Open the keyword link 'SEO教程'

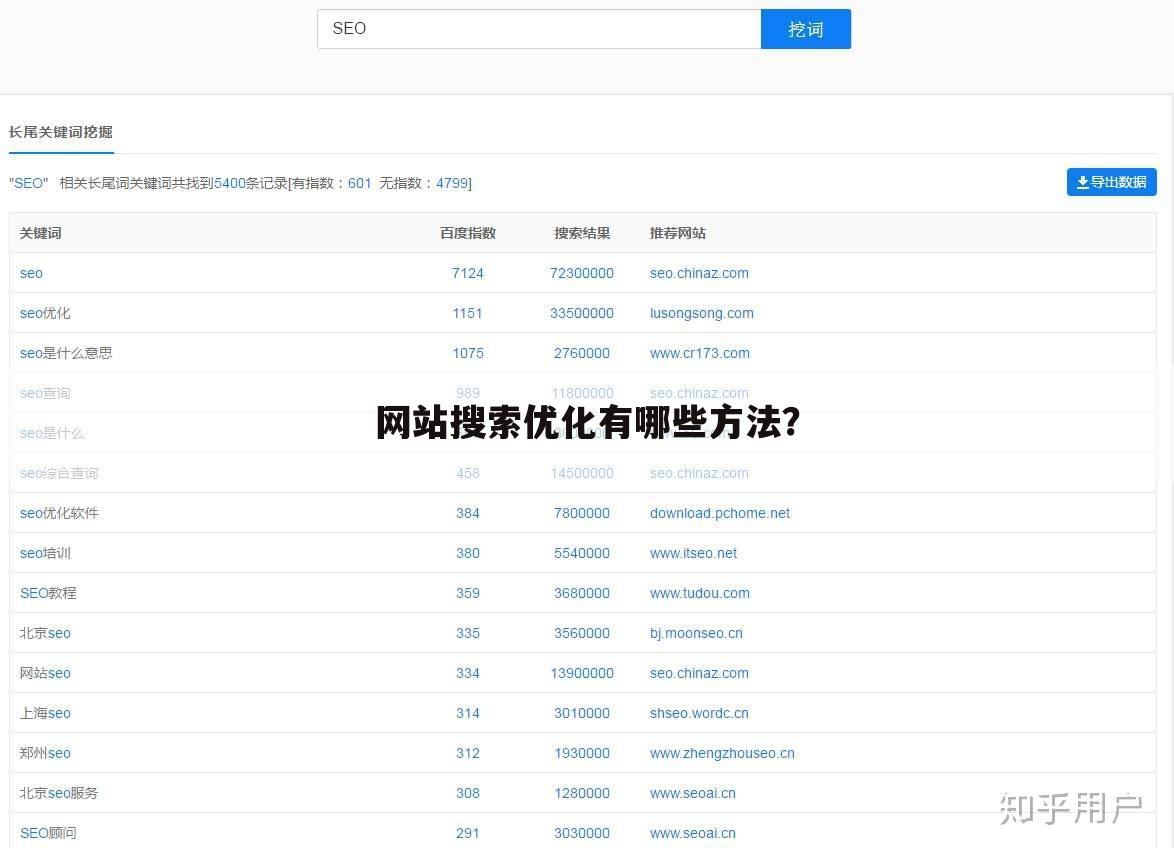(48, 593)
